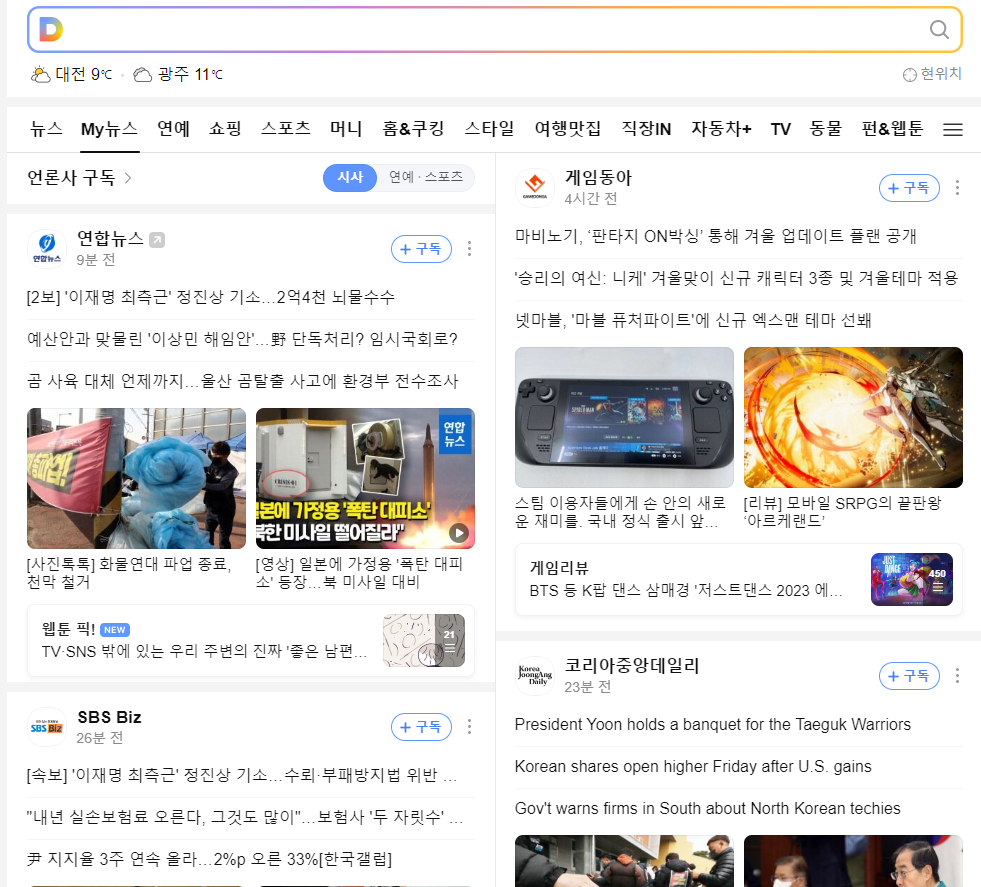
Task: Open the hamburger menu in category bar
Action: pyautogui.click(x=952, y=129)
